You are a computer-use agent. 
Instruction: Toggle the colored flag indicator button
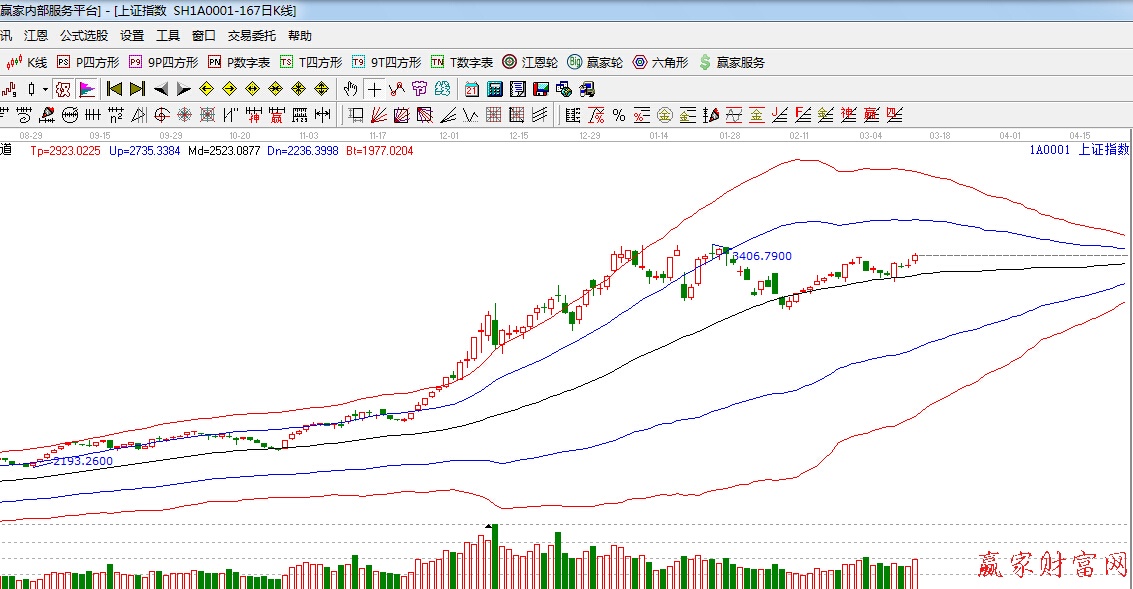click(87, 89)
